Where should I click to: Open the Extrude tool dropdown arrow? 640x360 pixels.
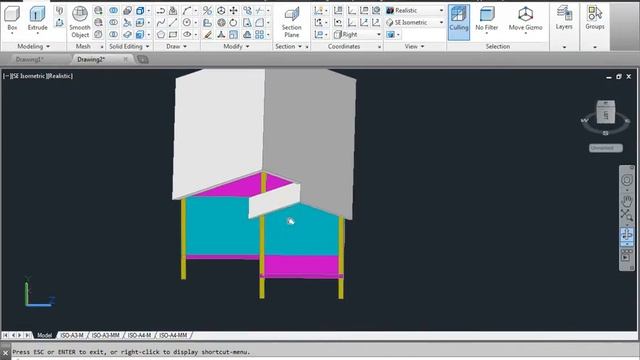(x=37, y=33)
